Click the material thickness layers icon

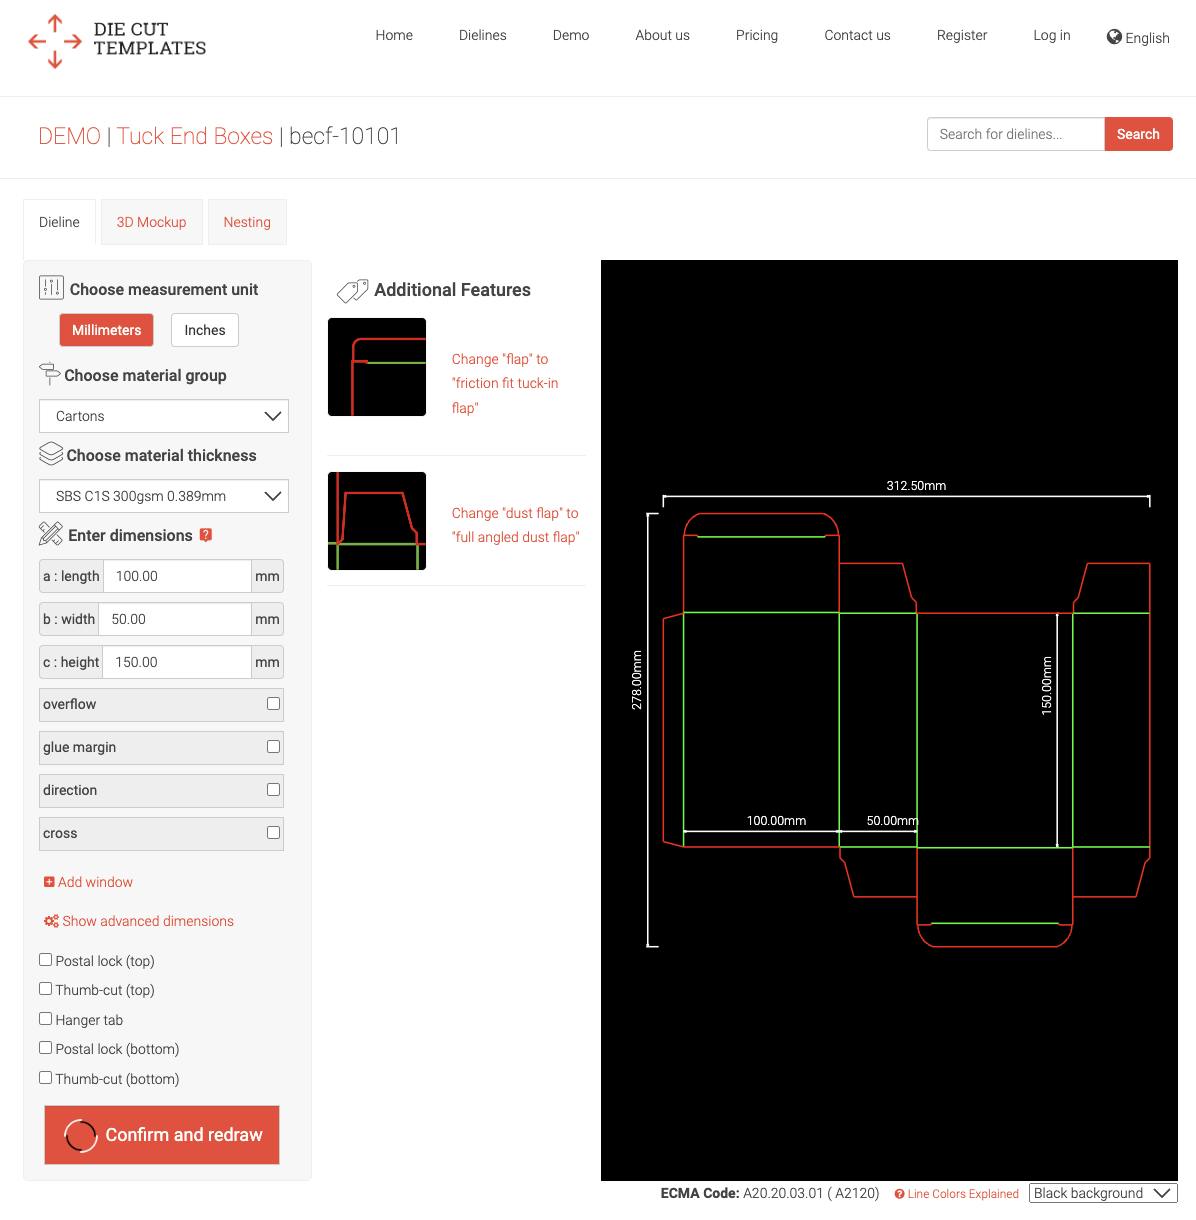tap(51, 454)
